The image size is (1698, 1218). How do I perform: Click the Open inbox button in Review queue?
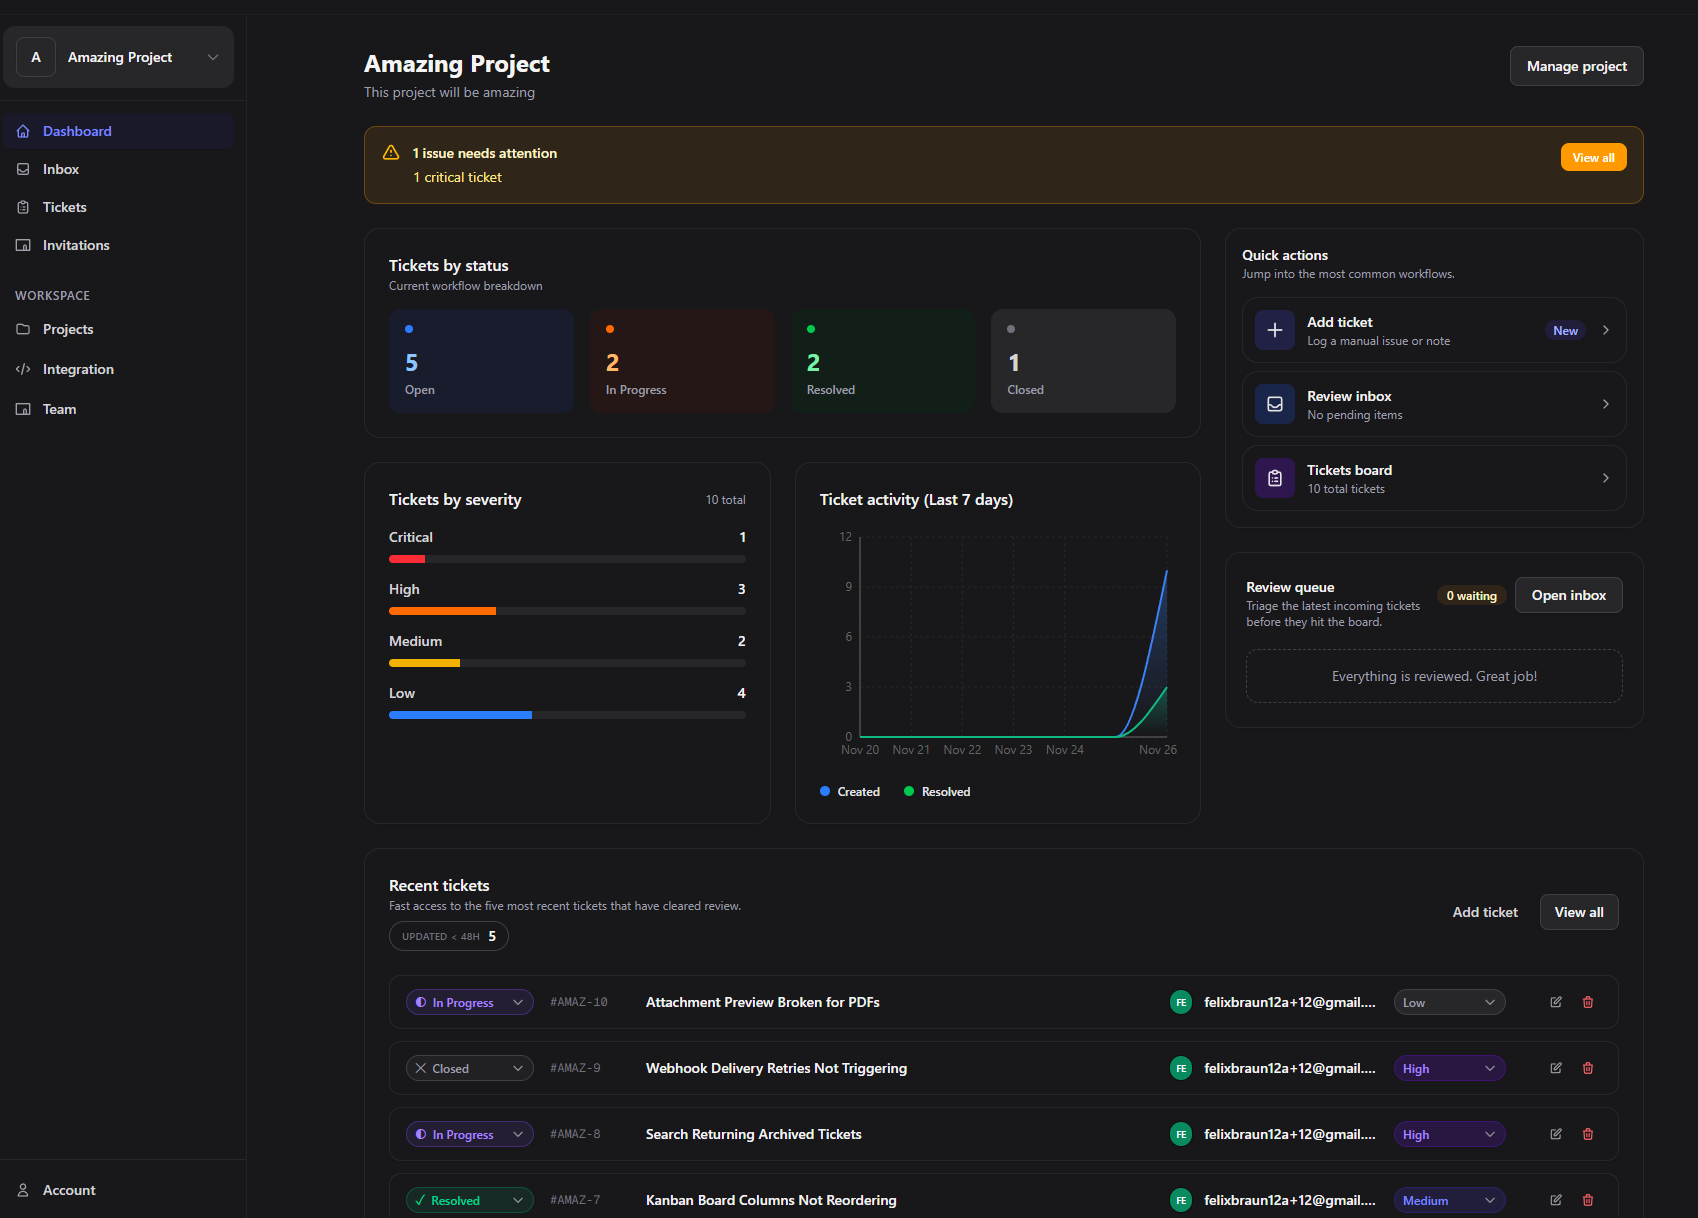[x=1568, y=595]
